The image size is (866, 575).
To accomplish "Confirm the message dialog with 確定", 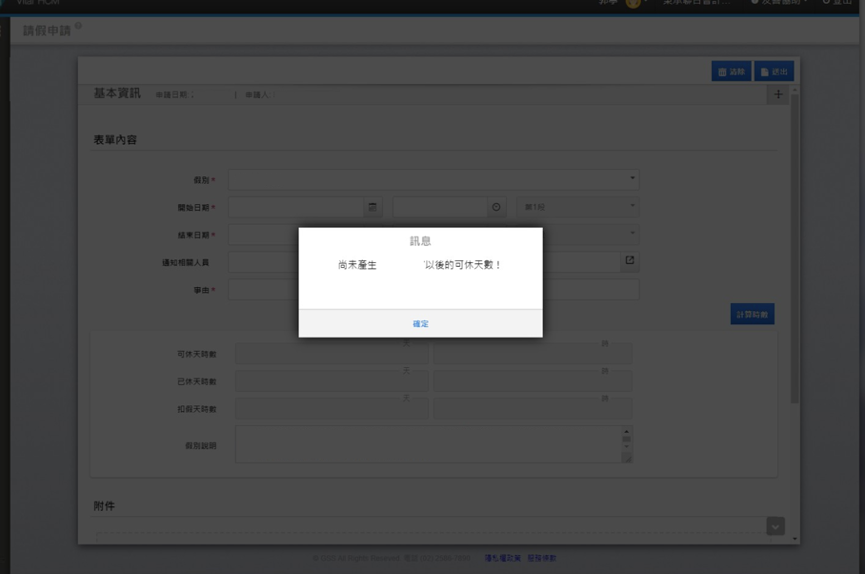I will click(x=420, y=324).
